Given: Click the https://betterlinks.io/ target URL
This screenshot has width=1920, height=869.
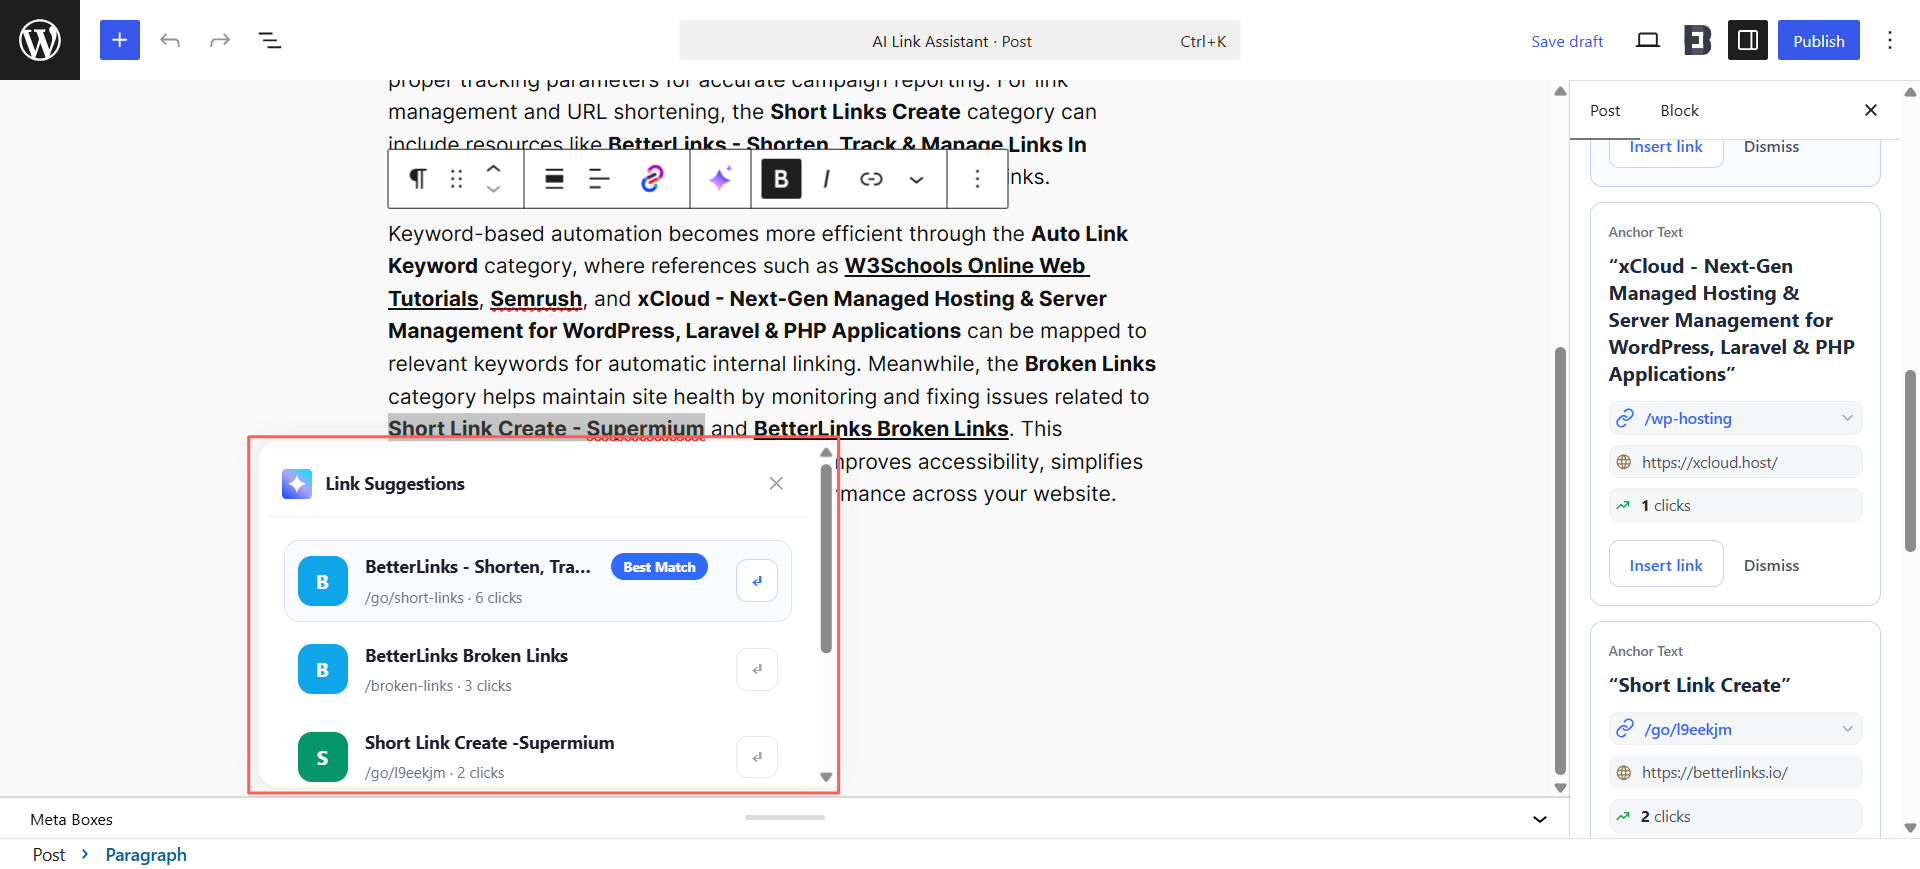Looking at the screenshot, I should coord(1735,772).
